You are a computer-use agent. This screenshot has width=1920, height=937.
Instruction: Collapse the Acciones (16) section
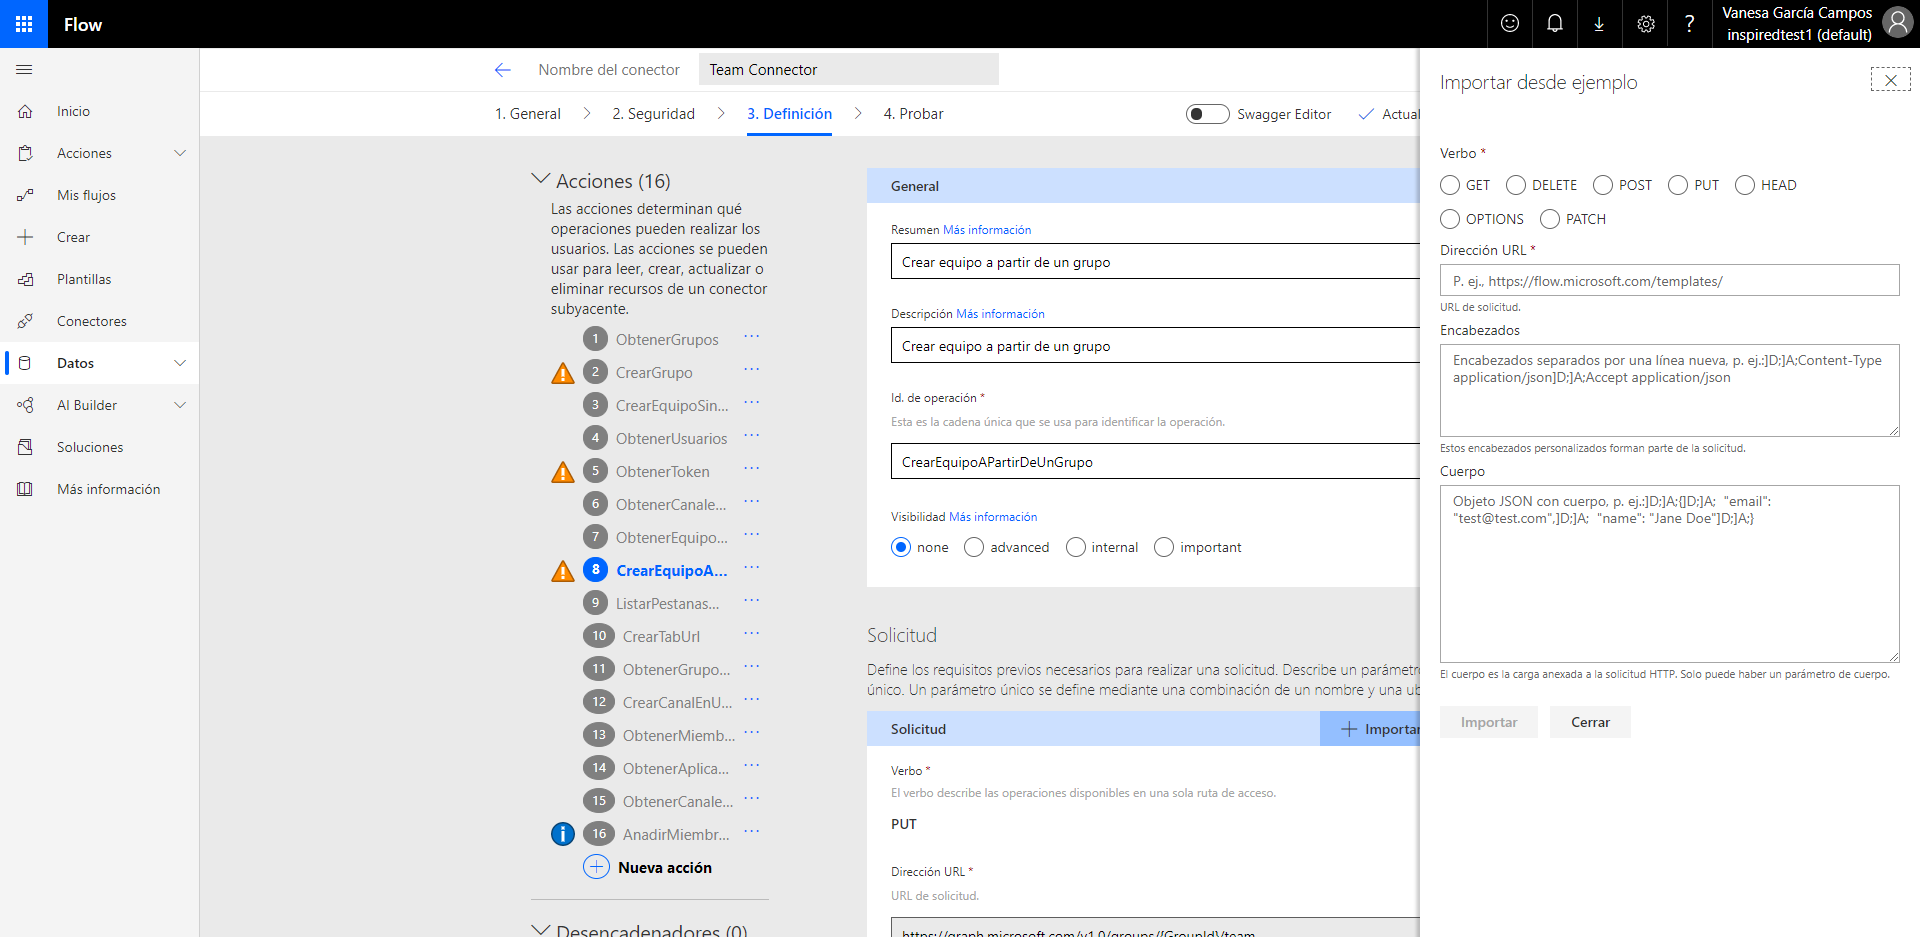541,180
